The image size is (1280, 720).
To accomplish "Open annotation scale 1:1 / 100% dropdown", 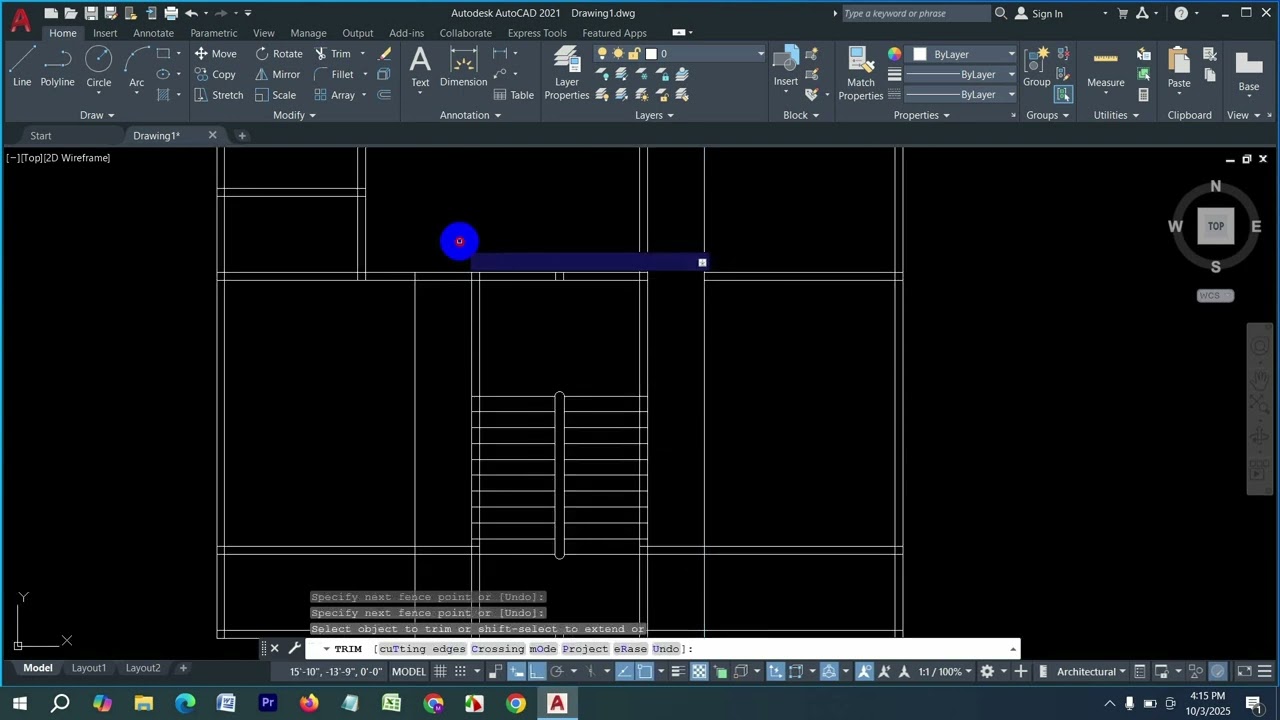I will tap(944, 671).
